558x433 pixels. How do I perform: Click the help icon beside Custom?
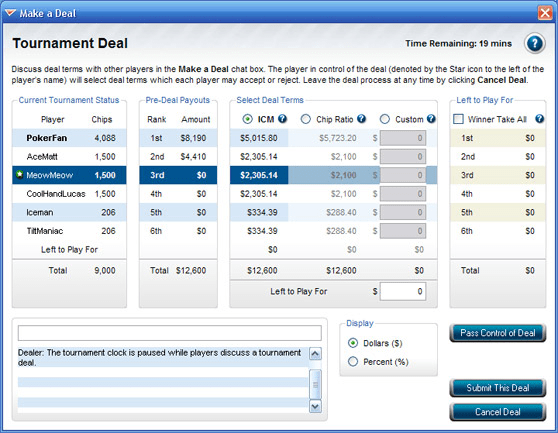point(431,119)
